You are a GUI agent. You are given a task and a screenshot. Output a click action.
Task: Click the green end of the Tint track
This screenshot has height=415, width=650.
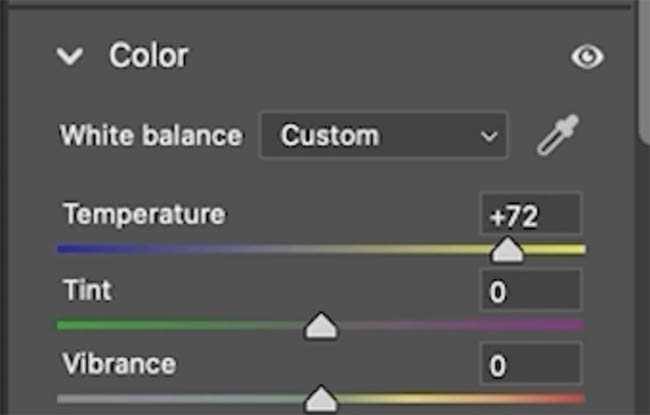point(66,325)
